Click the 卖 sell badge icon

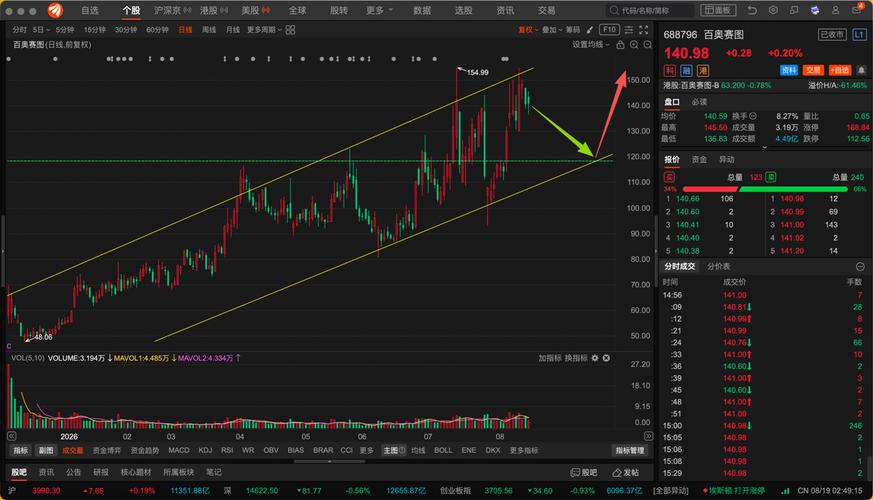pos(771,177)
